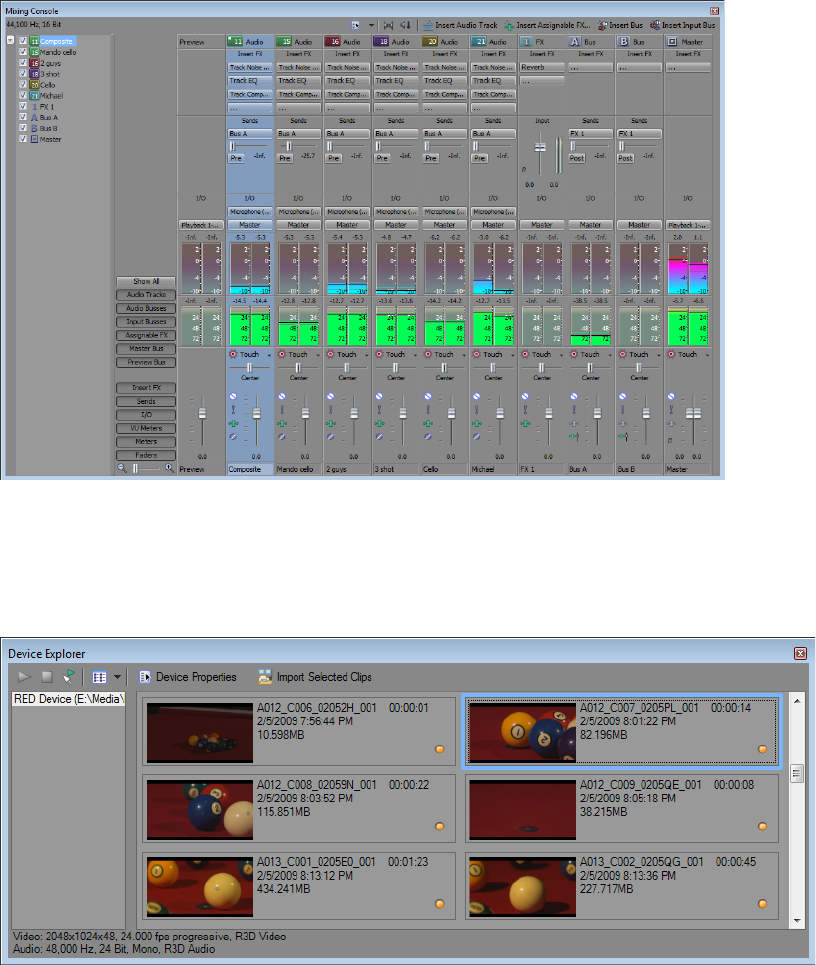
Task: Open Reverb insert on FX 1
Action: click(542, 68)
